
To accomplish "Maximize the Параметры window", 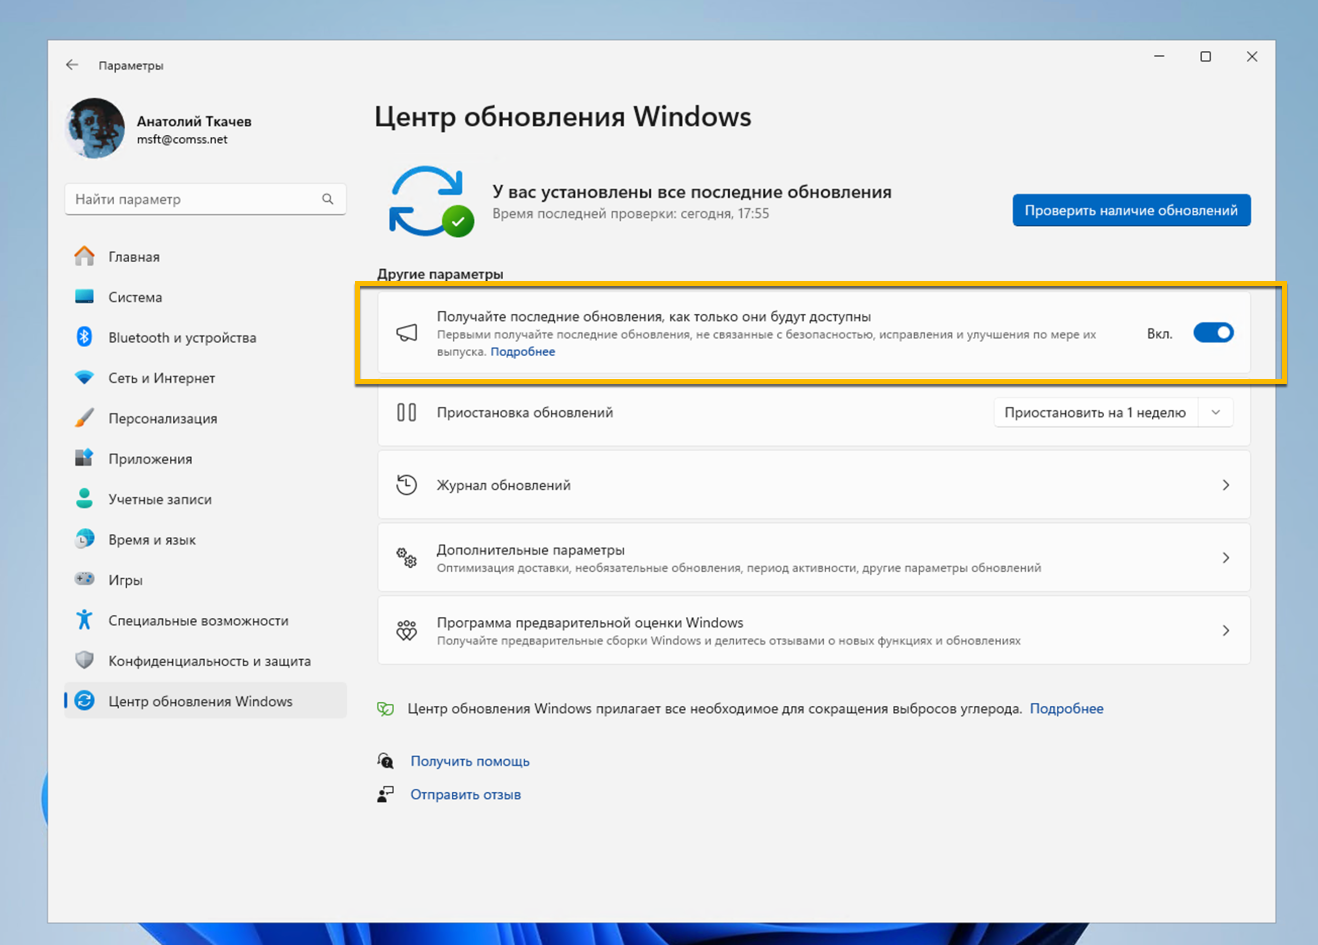I will click(x=1205, y=57).
